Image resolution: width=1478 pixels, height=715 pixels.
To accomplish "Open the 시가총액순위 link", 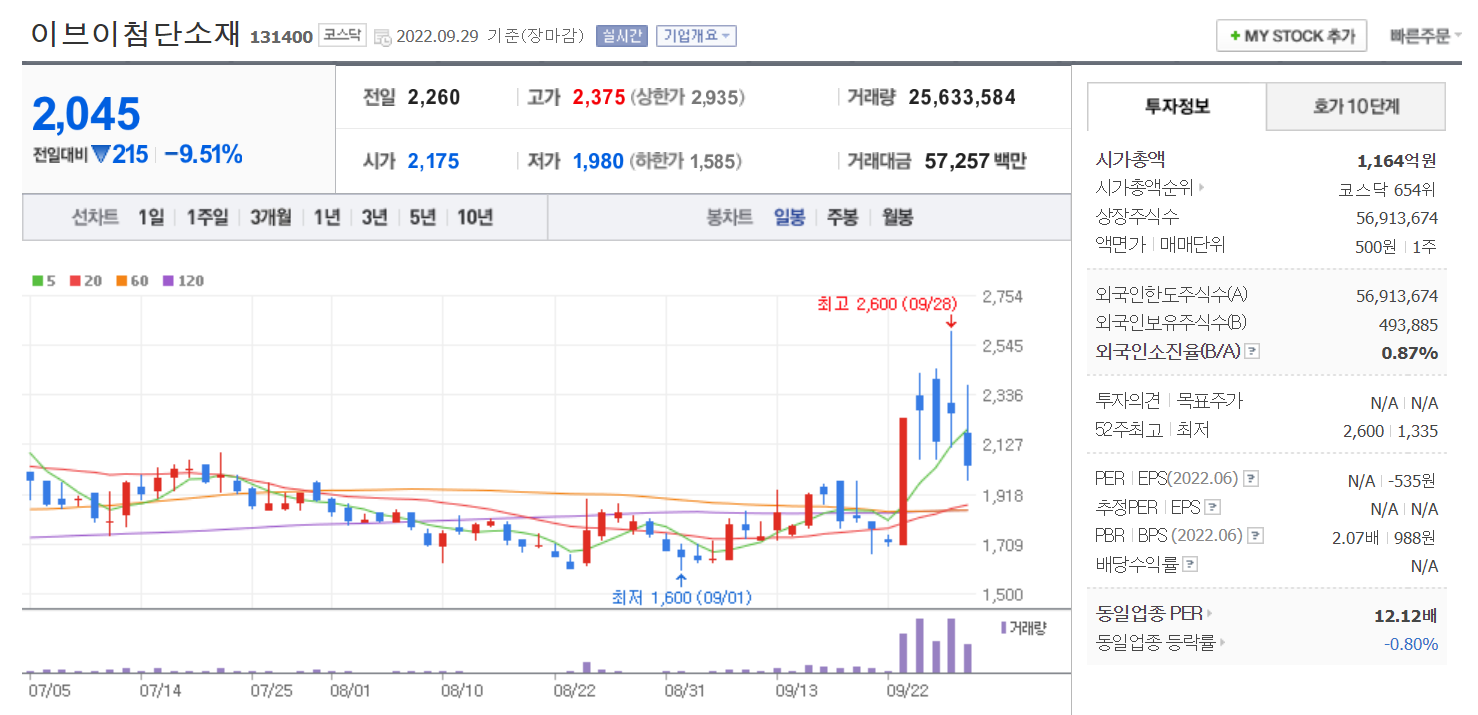I will 1150,187.
